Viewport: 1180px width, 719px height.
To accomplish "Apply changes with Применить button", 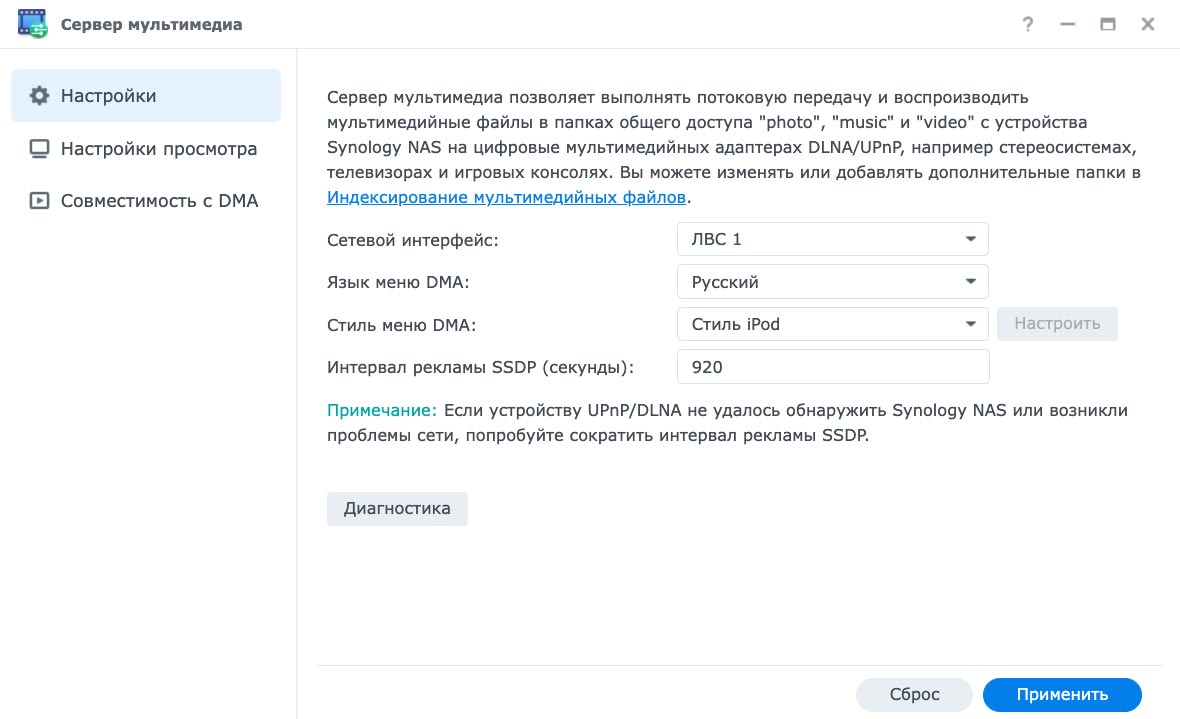I will click(x=1062, y=694).
